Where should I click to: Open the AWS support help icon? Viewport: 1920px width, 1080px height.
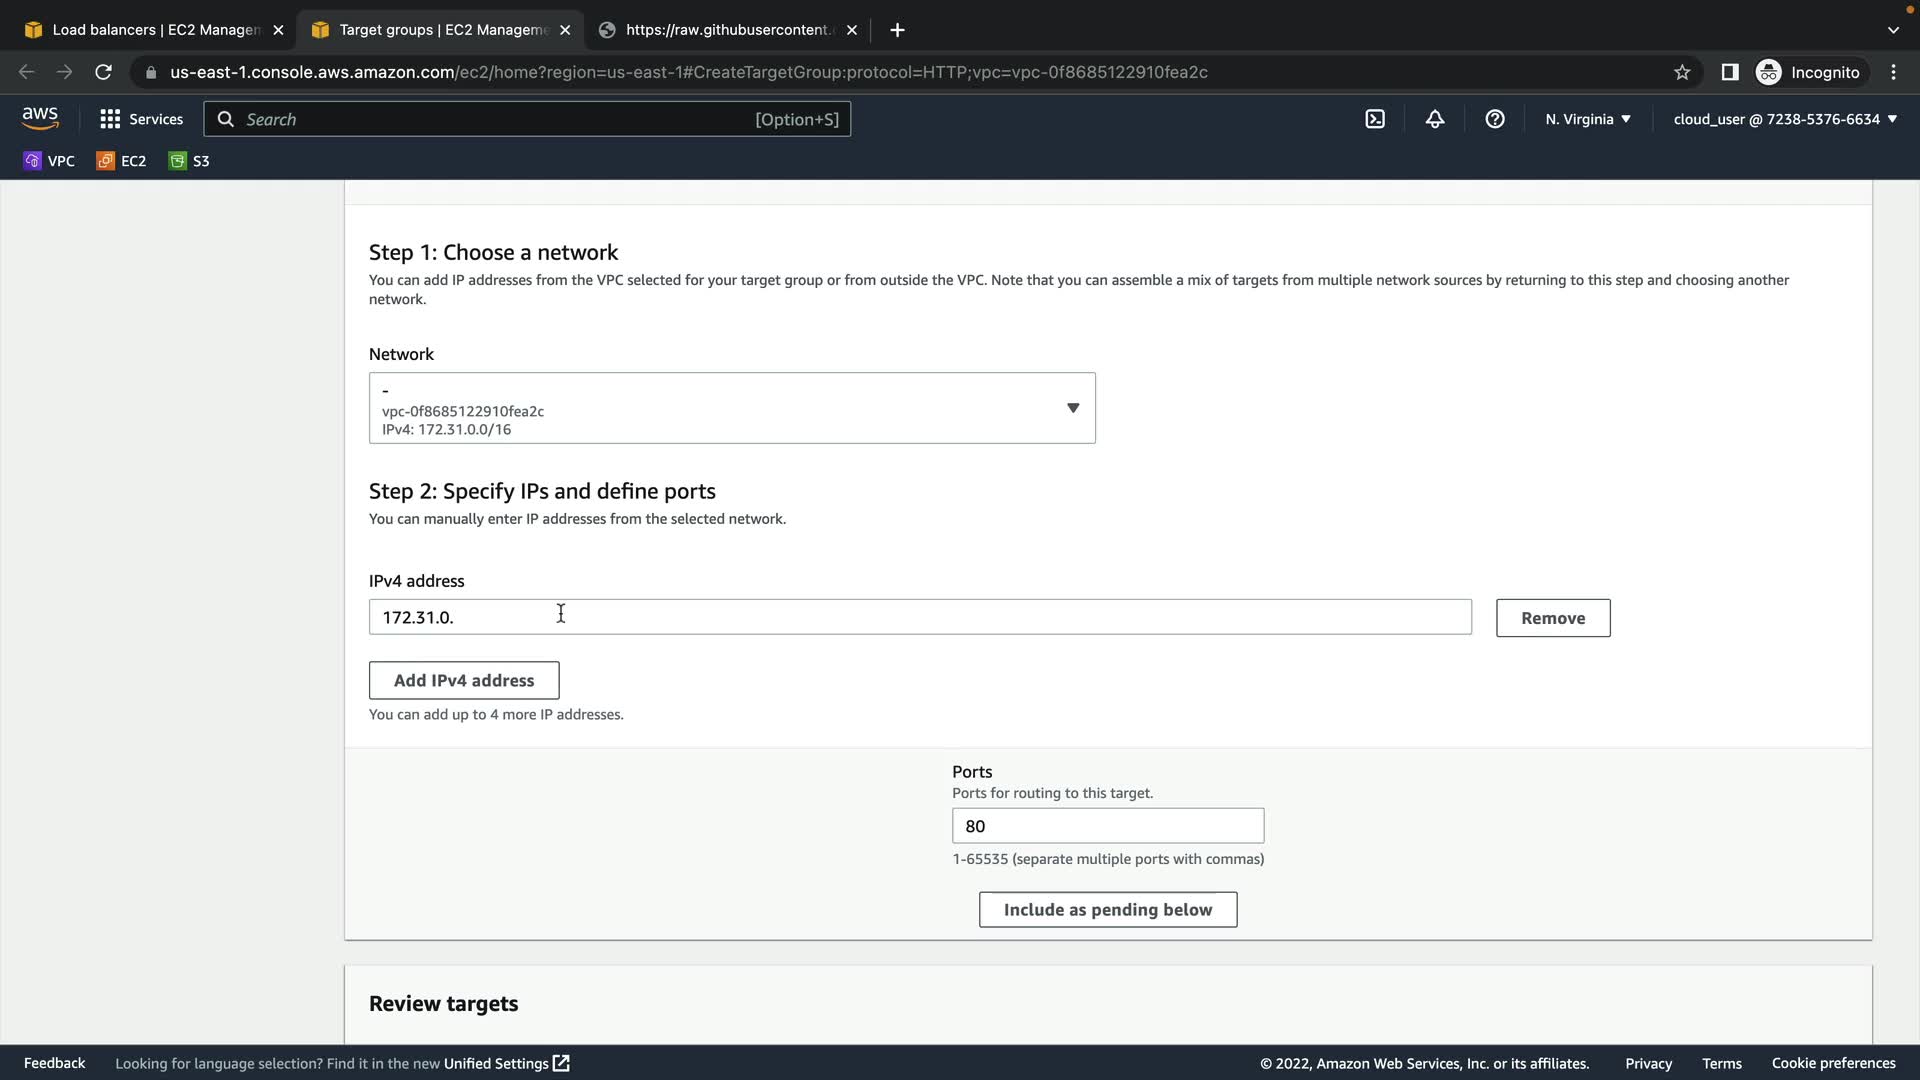(x=1495, y=119)
